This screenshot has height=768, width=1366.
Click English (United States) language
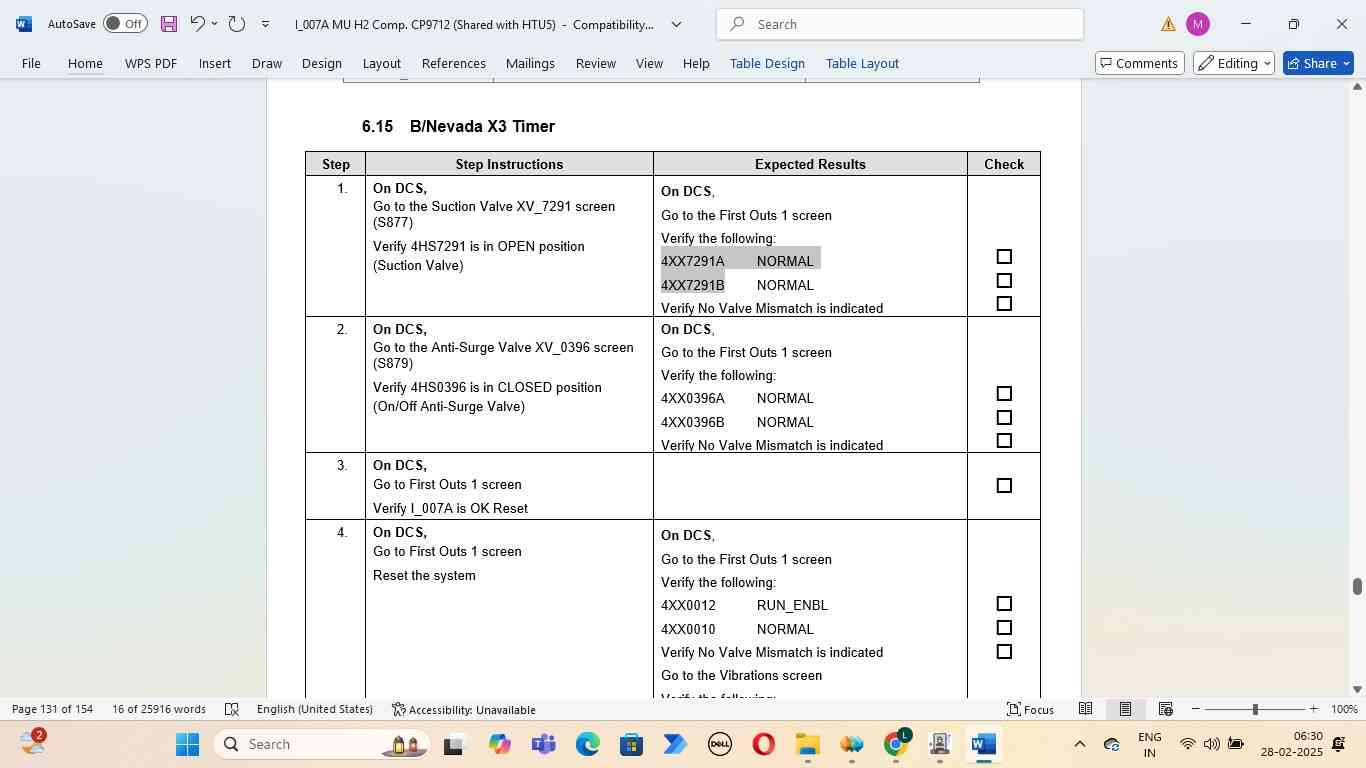click(315, 709)
